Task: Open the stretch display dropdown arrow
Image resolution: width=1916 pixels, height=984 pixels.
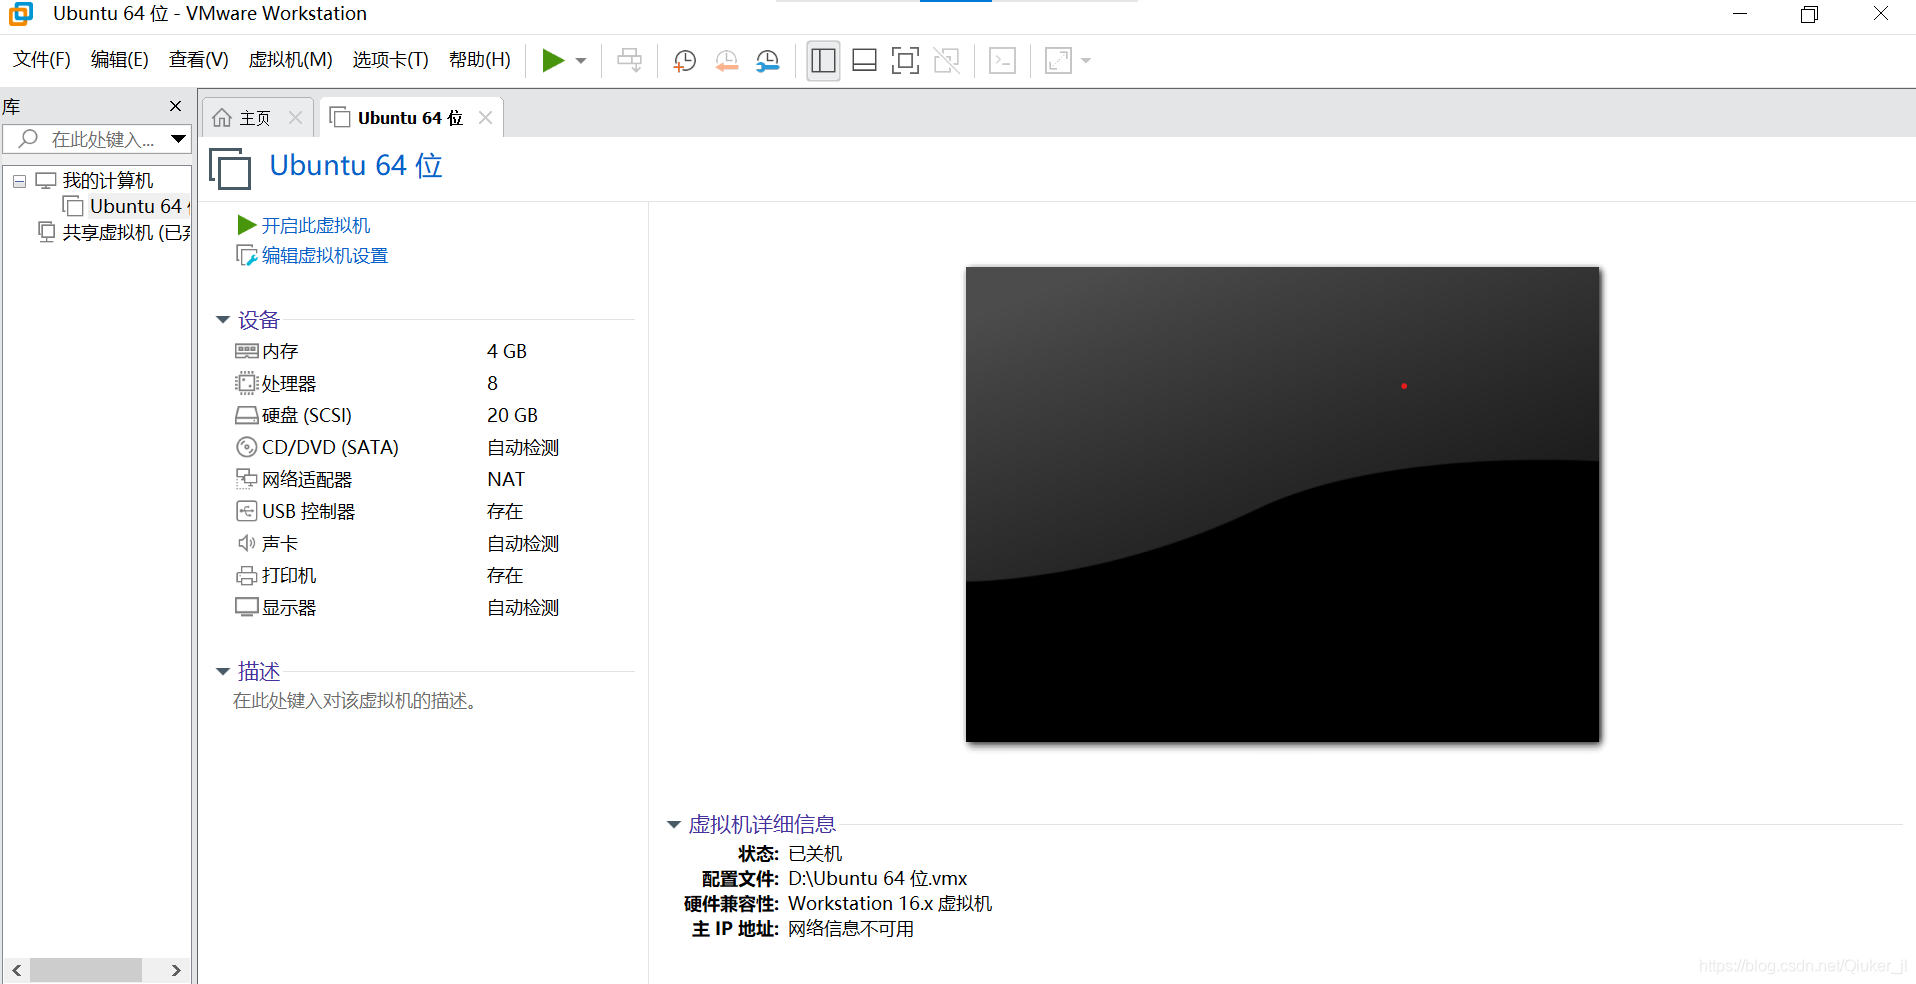Action: (1086, 61)
